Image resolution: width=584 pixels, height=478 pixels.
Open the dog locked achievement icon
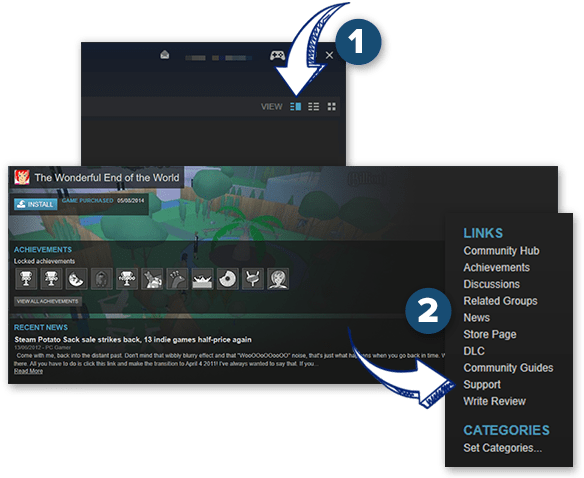click(x=152, y=278)
